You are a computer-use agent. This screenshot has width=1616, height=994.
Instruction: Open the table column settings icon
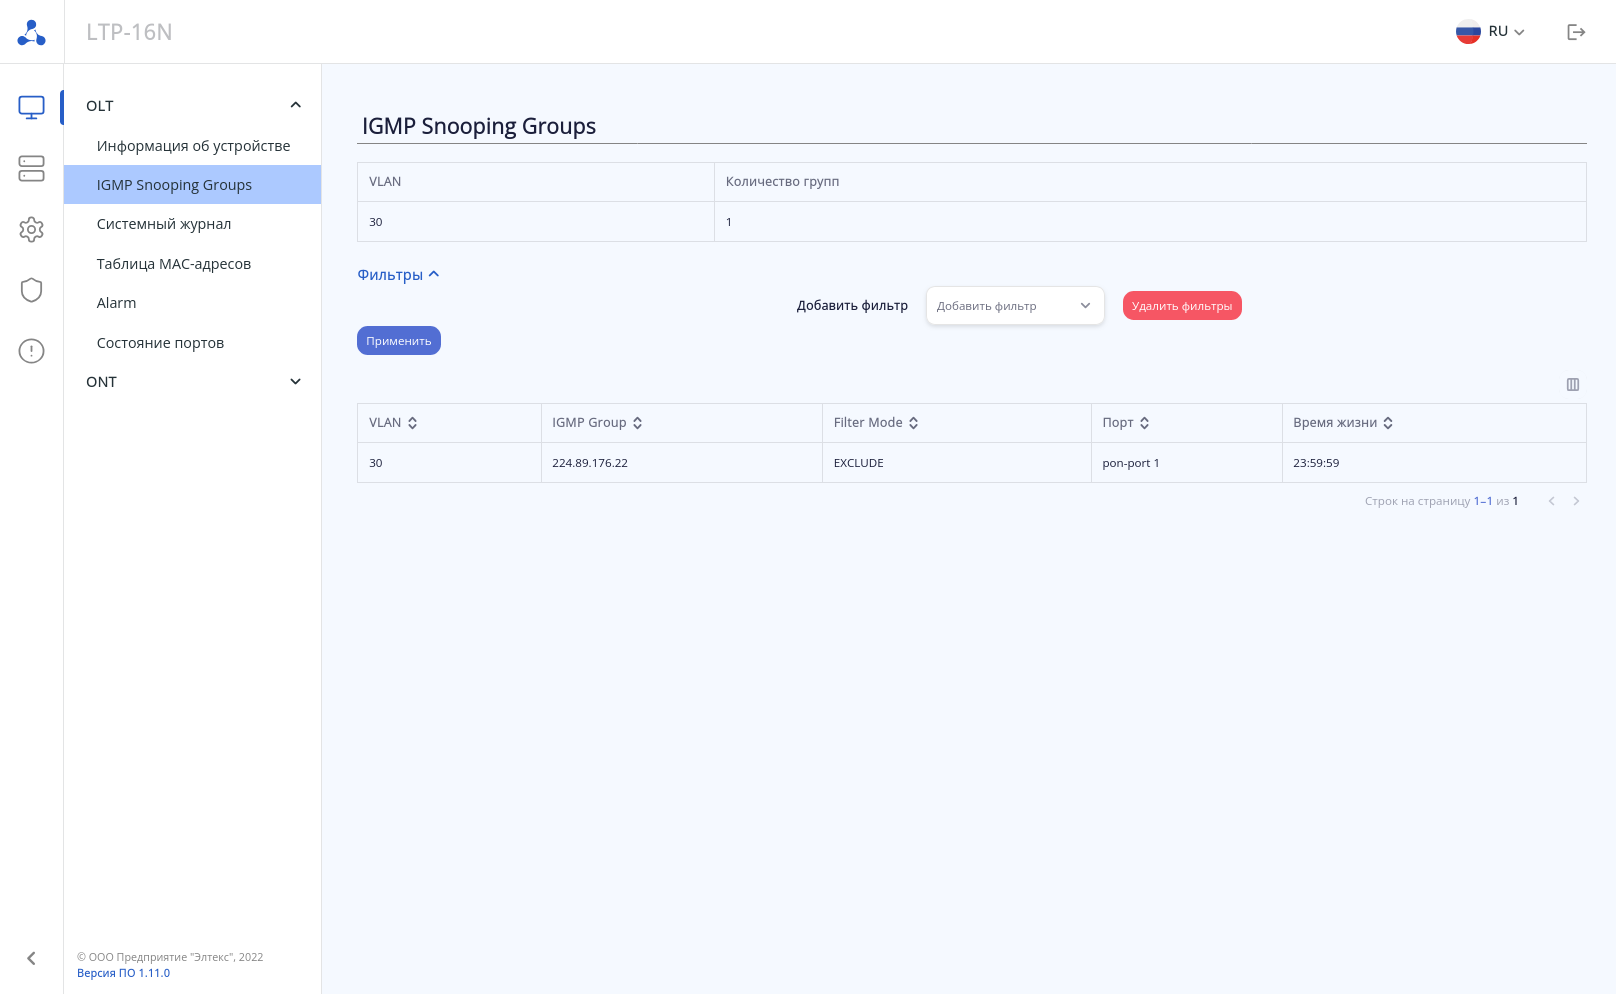point(1573,385)
